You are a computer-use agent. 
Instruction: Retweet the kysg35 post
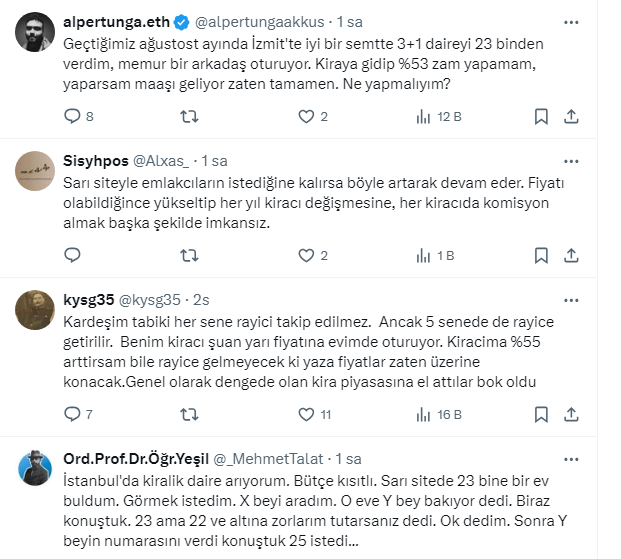tap(187, 413)
